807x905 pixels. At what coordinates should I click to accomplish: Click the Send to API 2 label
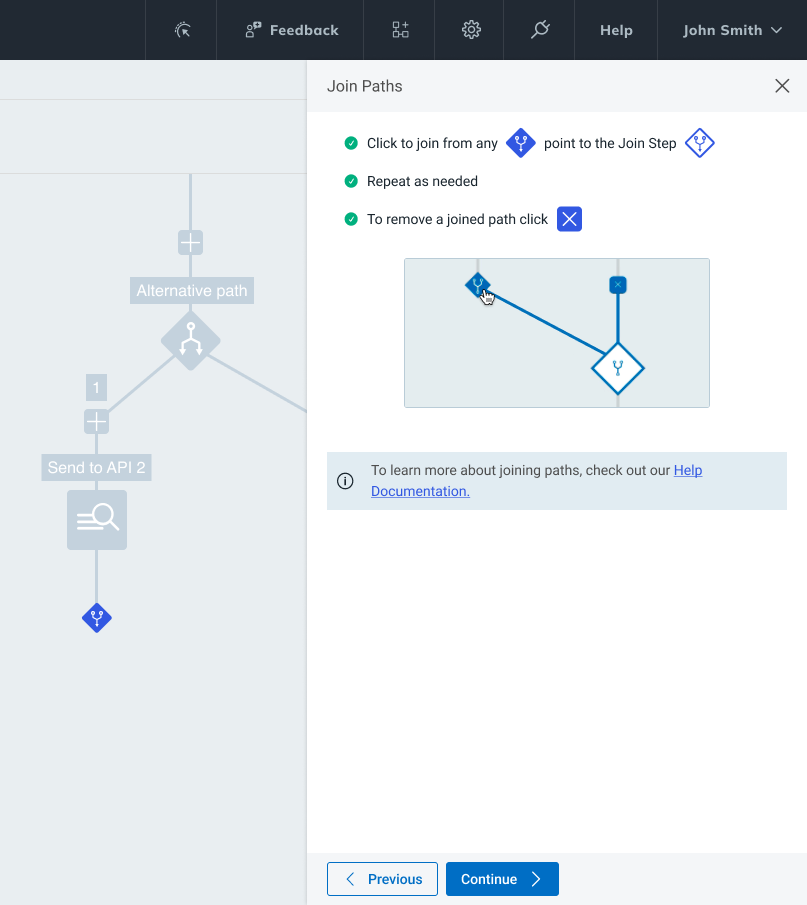tap(97, 467)
